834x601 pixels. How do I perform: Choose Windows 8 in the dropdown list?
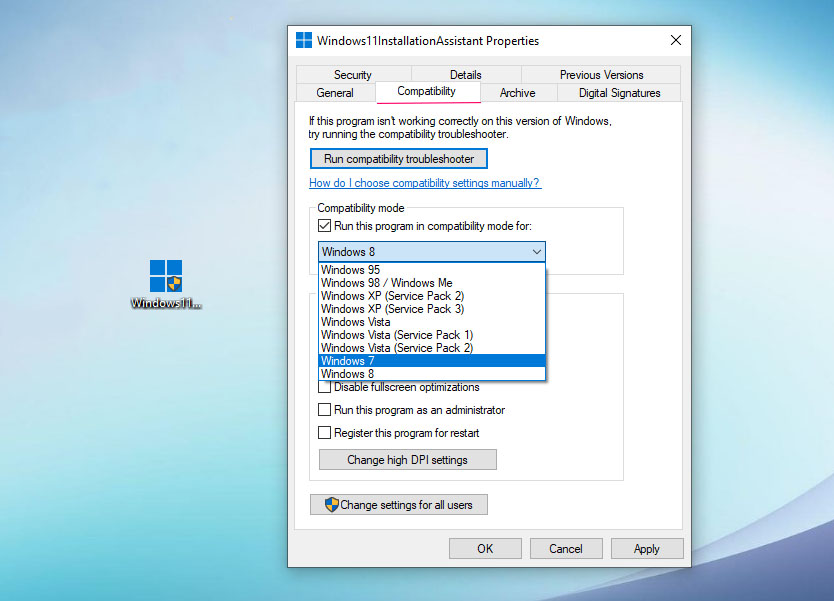point(432,374)
